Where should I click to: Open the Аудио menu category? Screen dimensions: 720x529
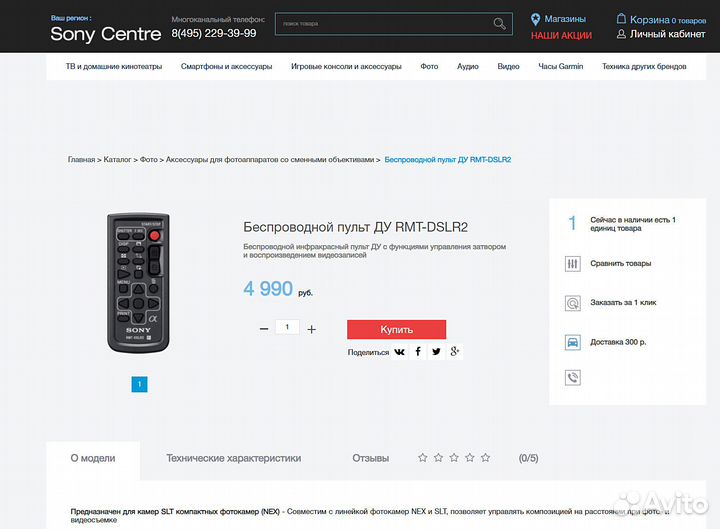tap(468, 67)
